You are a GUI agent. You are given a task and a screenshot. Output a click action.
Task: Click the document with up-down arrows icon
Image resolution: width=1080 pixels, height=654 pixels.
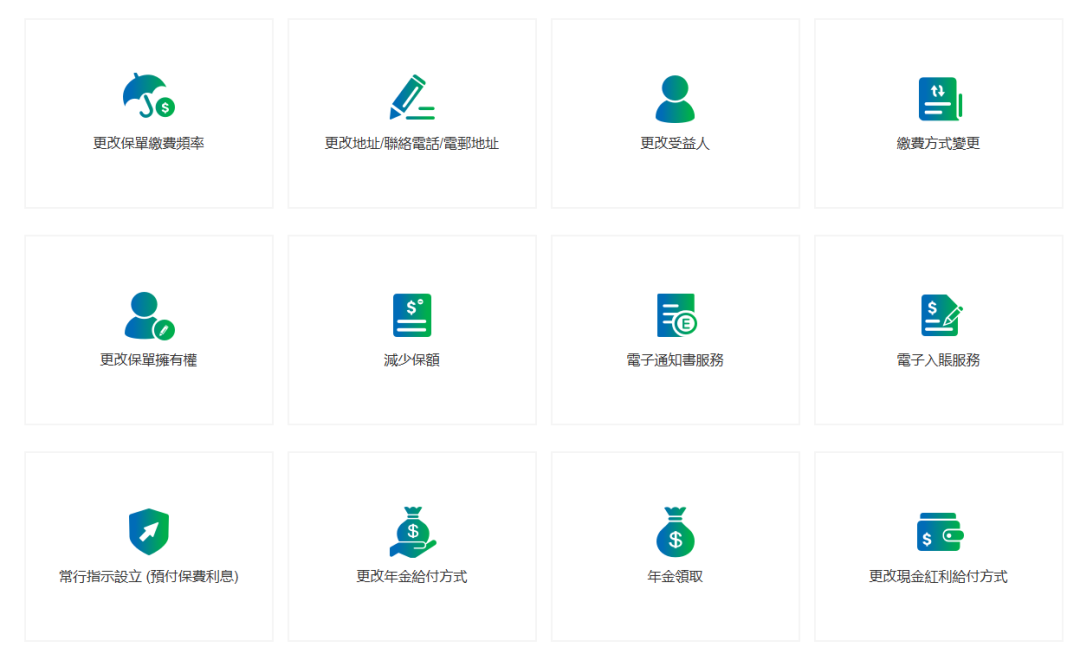coord(939,98)
